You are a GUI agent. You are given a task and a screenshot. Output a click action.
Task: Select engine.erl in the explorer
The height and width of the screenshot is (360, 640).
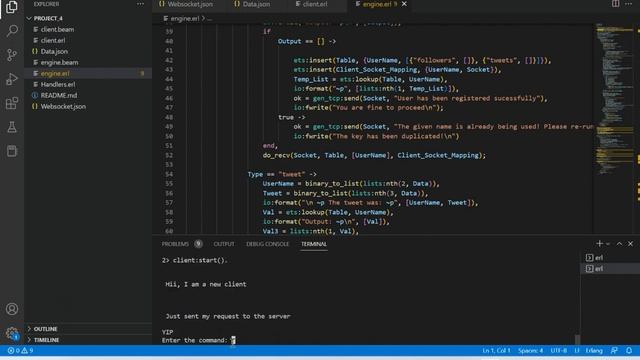tap(88, 73)
